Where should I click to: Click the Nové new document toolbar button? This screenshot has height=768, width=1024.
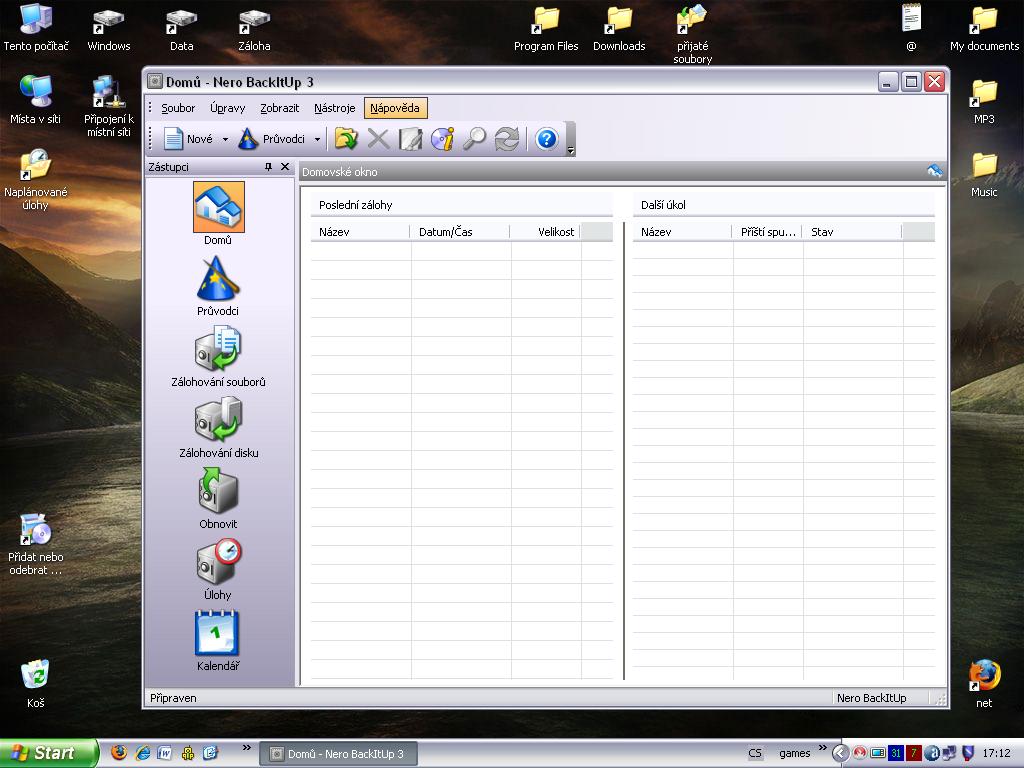coord(189,139)
